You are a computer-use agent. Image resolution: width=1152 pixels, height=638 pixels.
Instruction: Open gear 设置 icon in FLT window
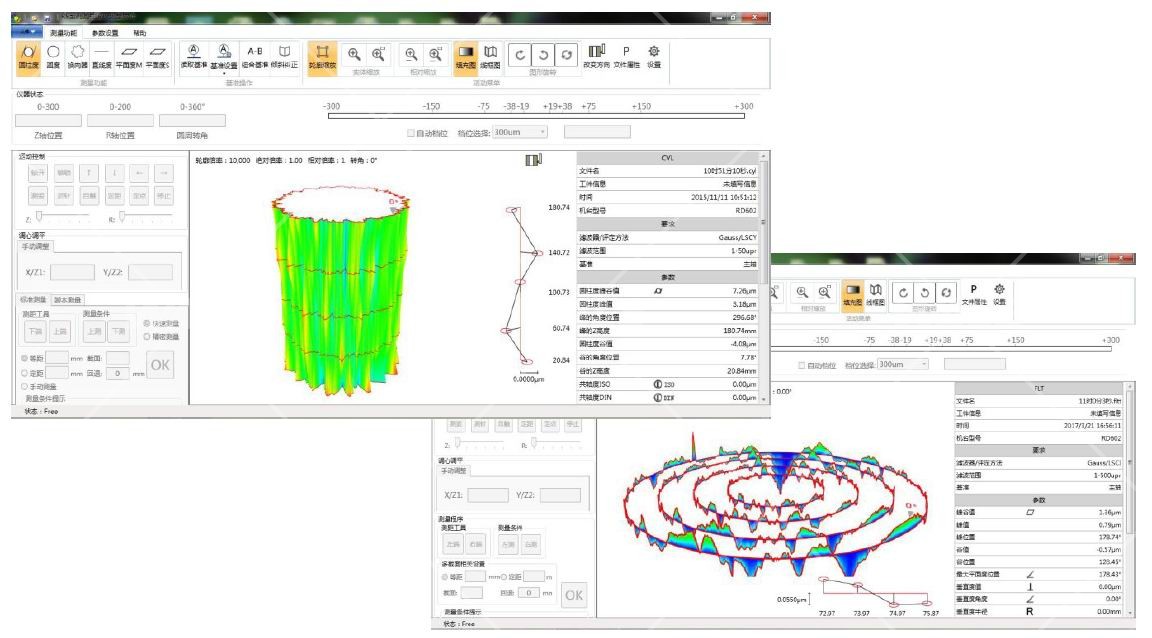[999, 294]
